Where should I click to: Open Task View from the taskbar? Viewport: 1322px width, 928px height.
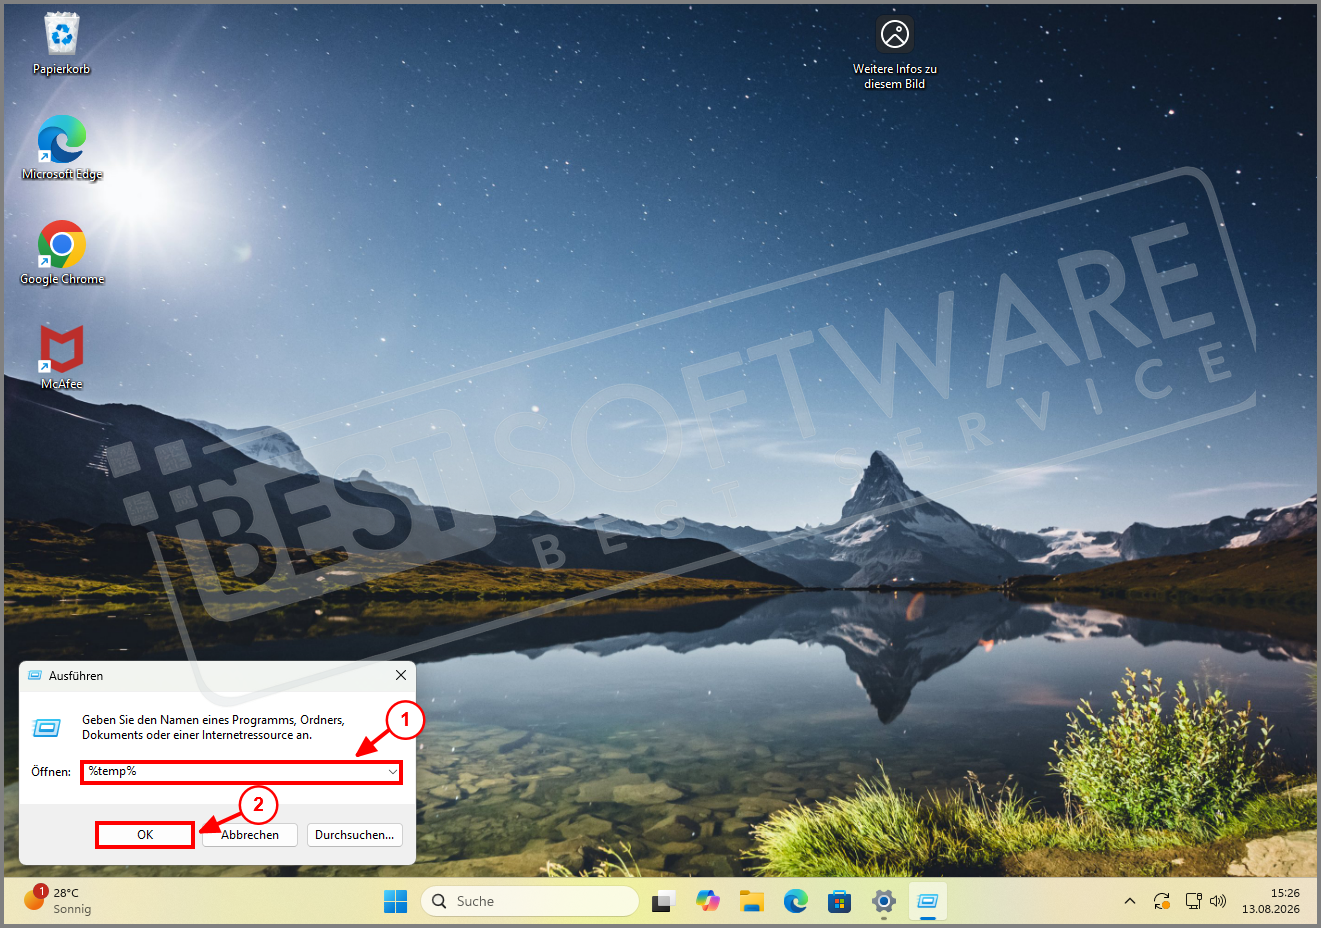(663, 902)
